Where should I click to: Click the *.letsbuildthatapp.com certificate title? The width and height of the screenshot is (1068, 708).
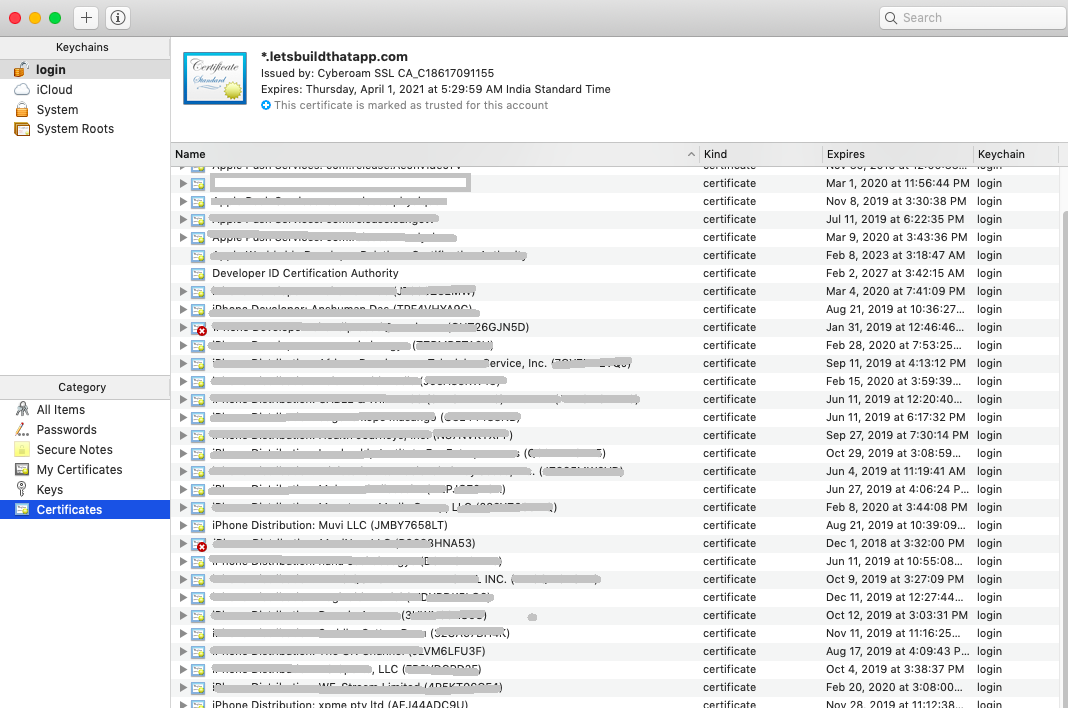[334, 57]
